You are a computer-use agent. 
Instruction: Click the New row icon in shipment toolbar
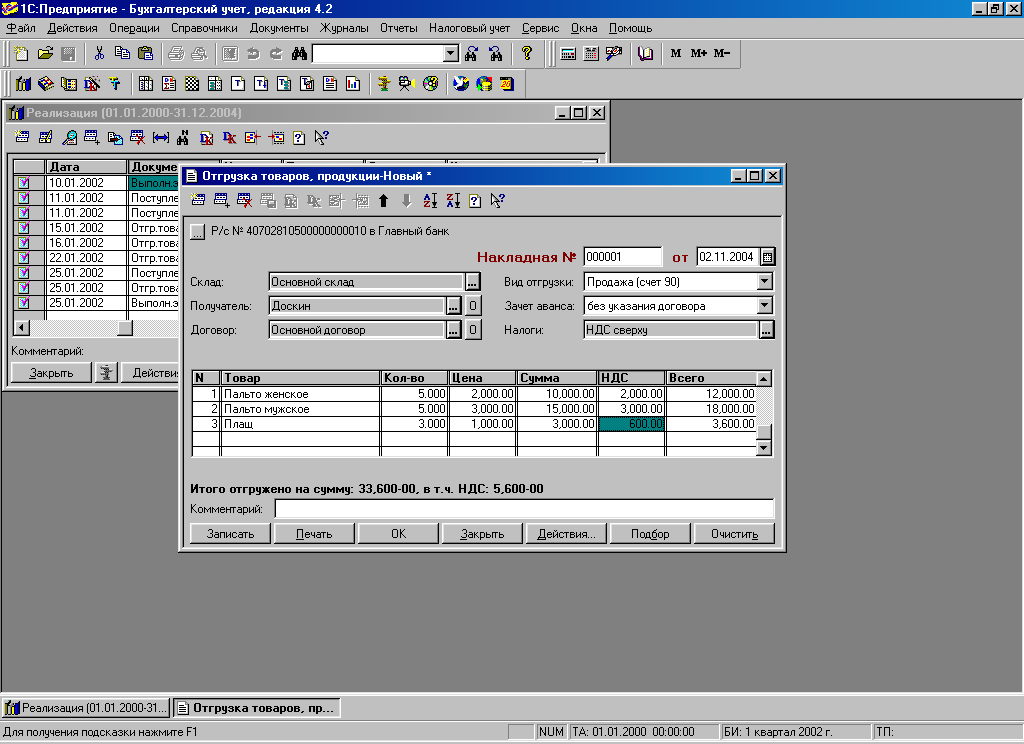(x=198, y=201)
